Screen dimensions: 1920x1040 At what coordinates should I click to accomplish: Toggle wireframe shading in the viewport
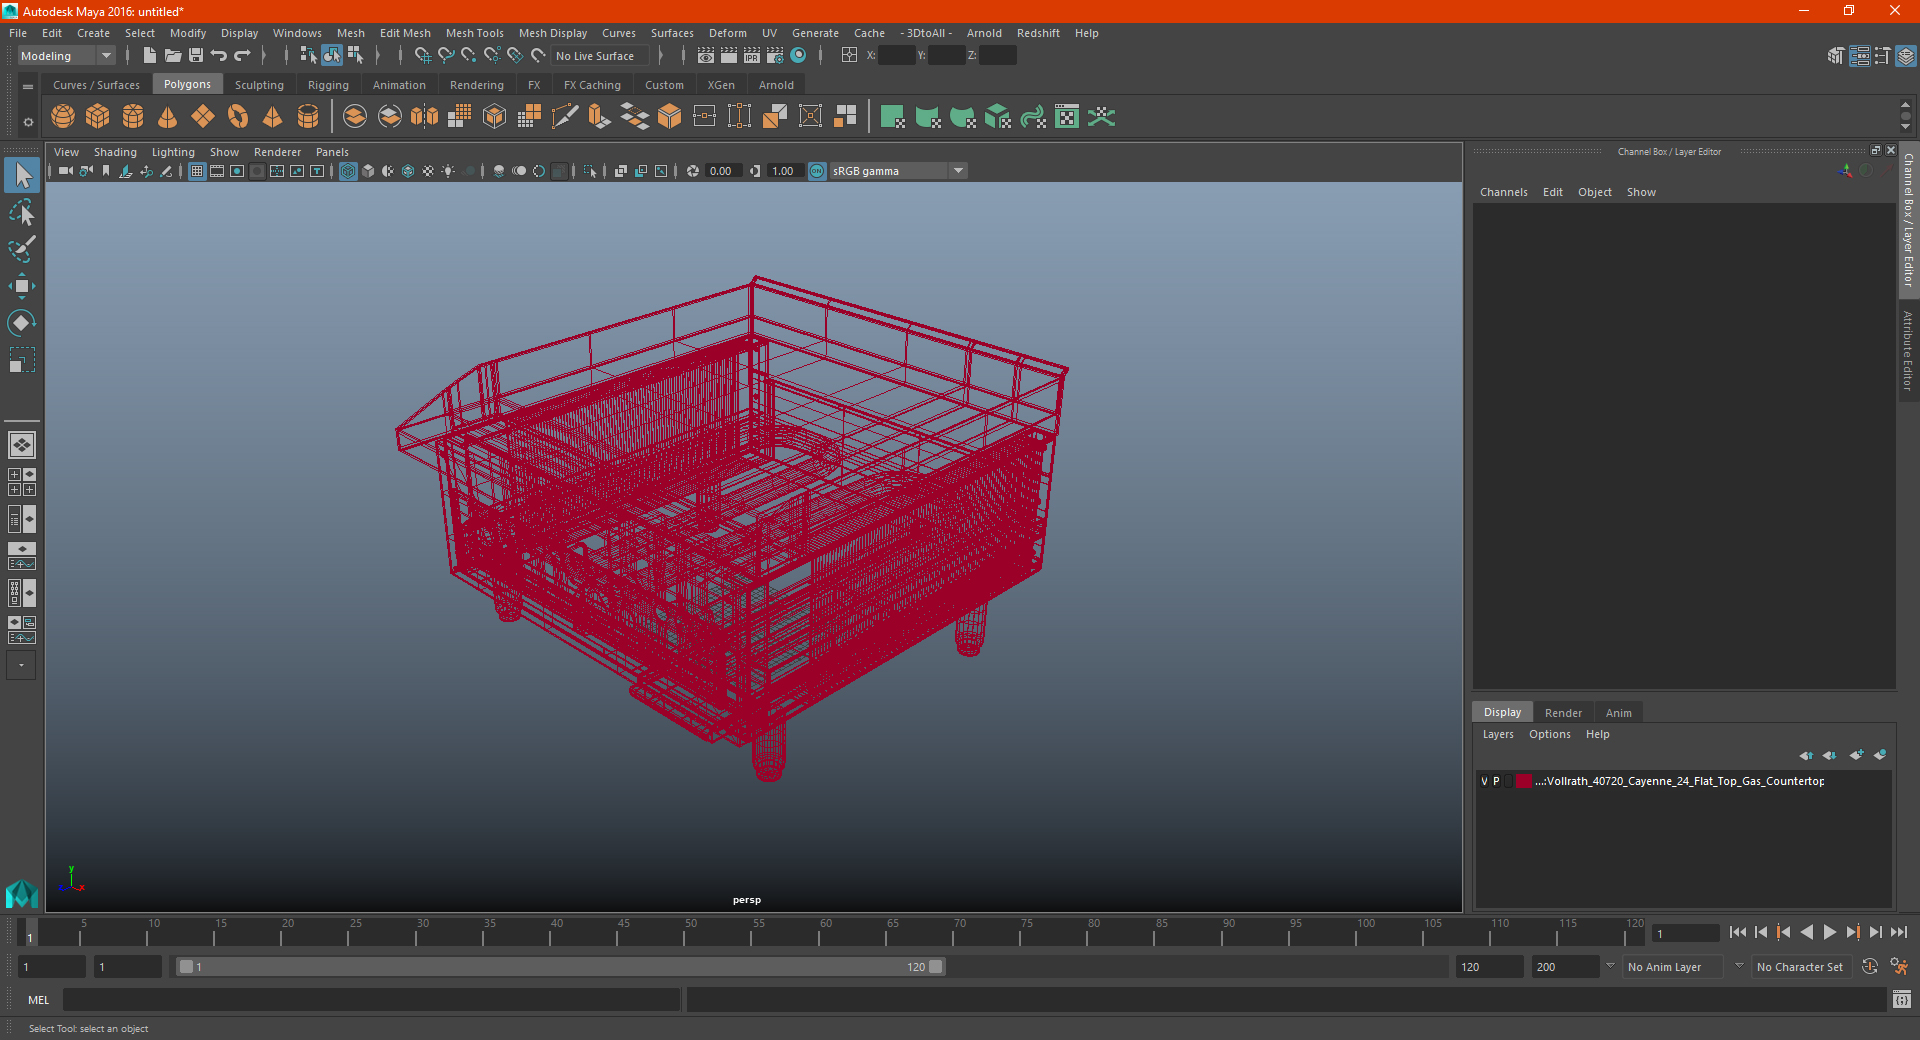coord(348,171)
